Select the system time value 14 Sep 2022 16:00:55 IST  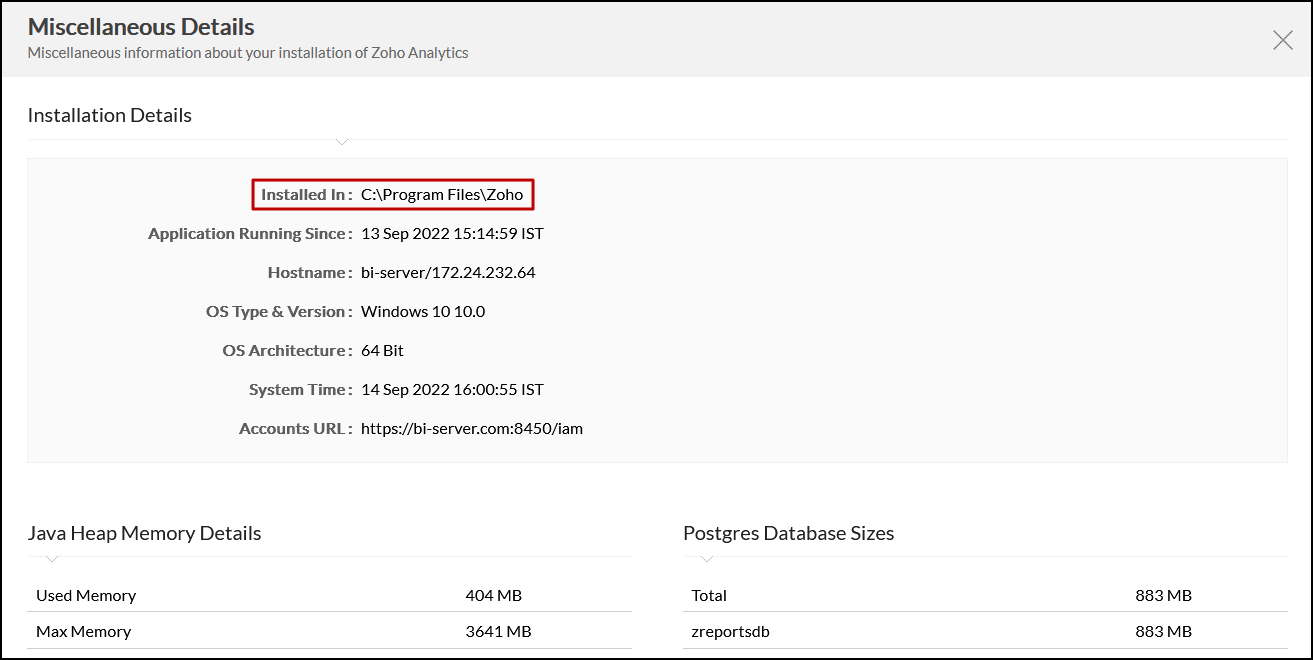pos(452,389)
